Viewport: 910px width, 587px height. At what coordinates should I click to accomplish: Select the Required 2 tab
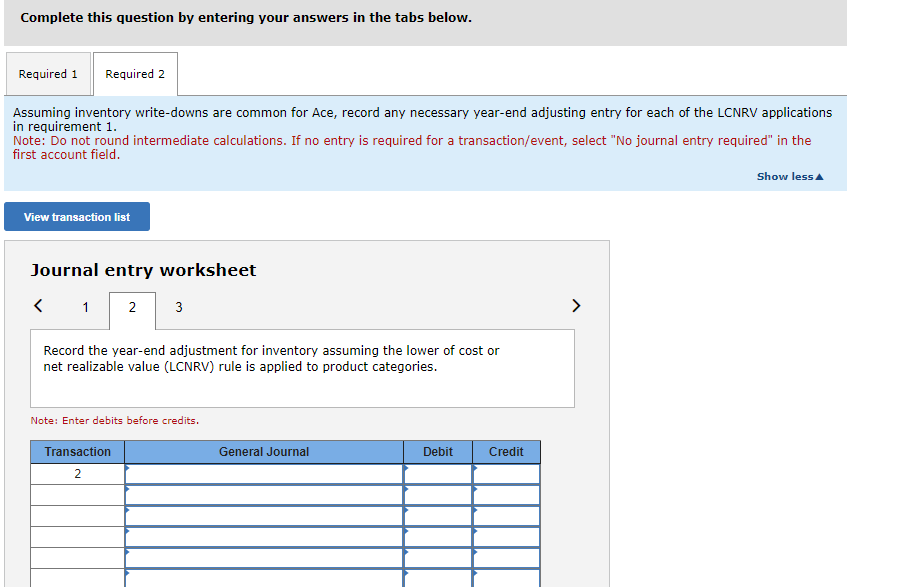[135, 74]
